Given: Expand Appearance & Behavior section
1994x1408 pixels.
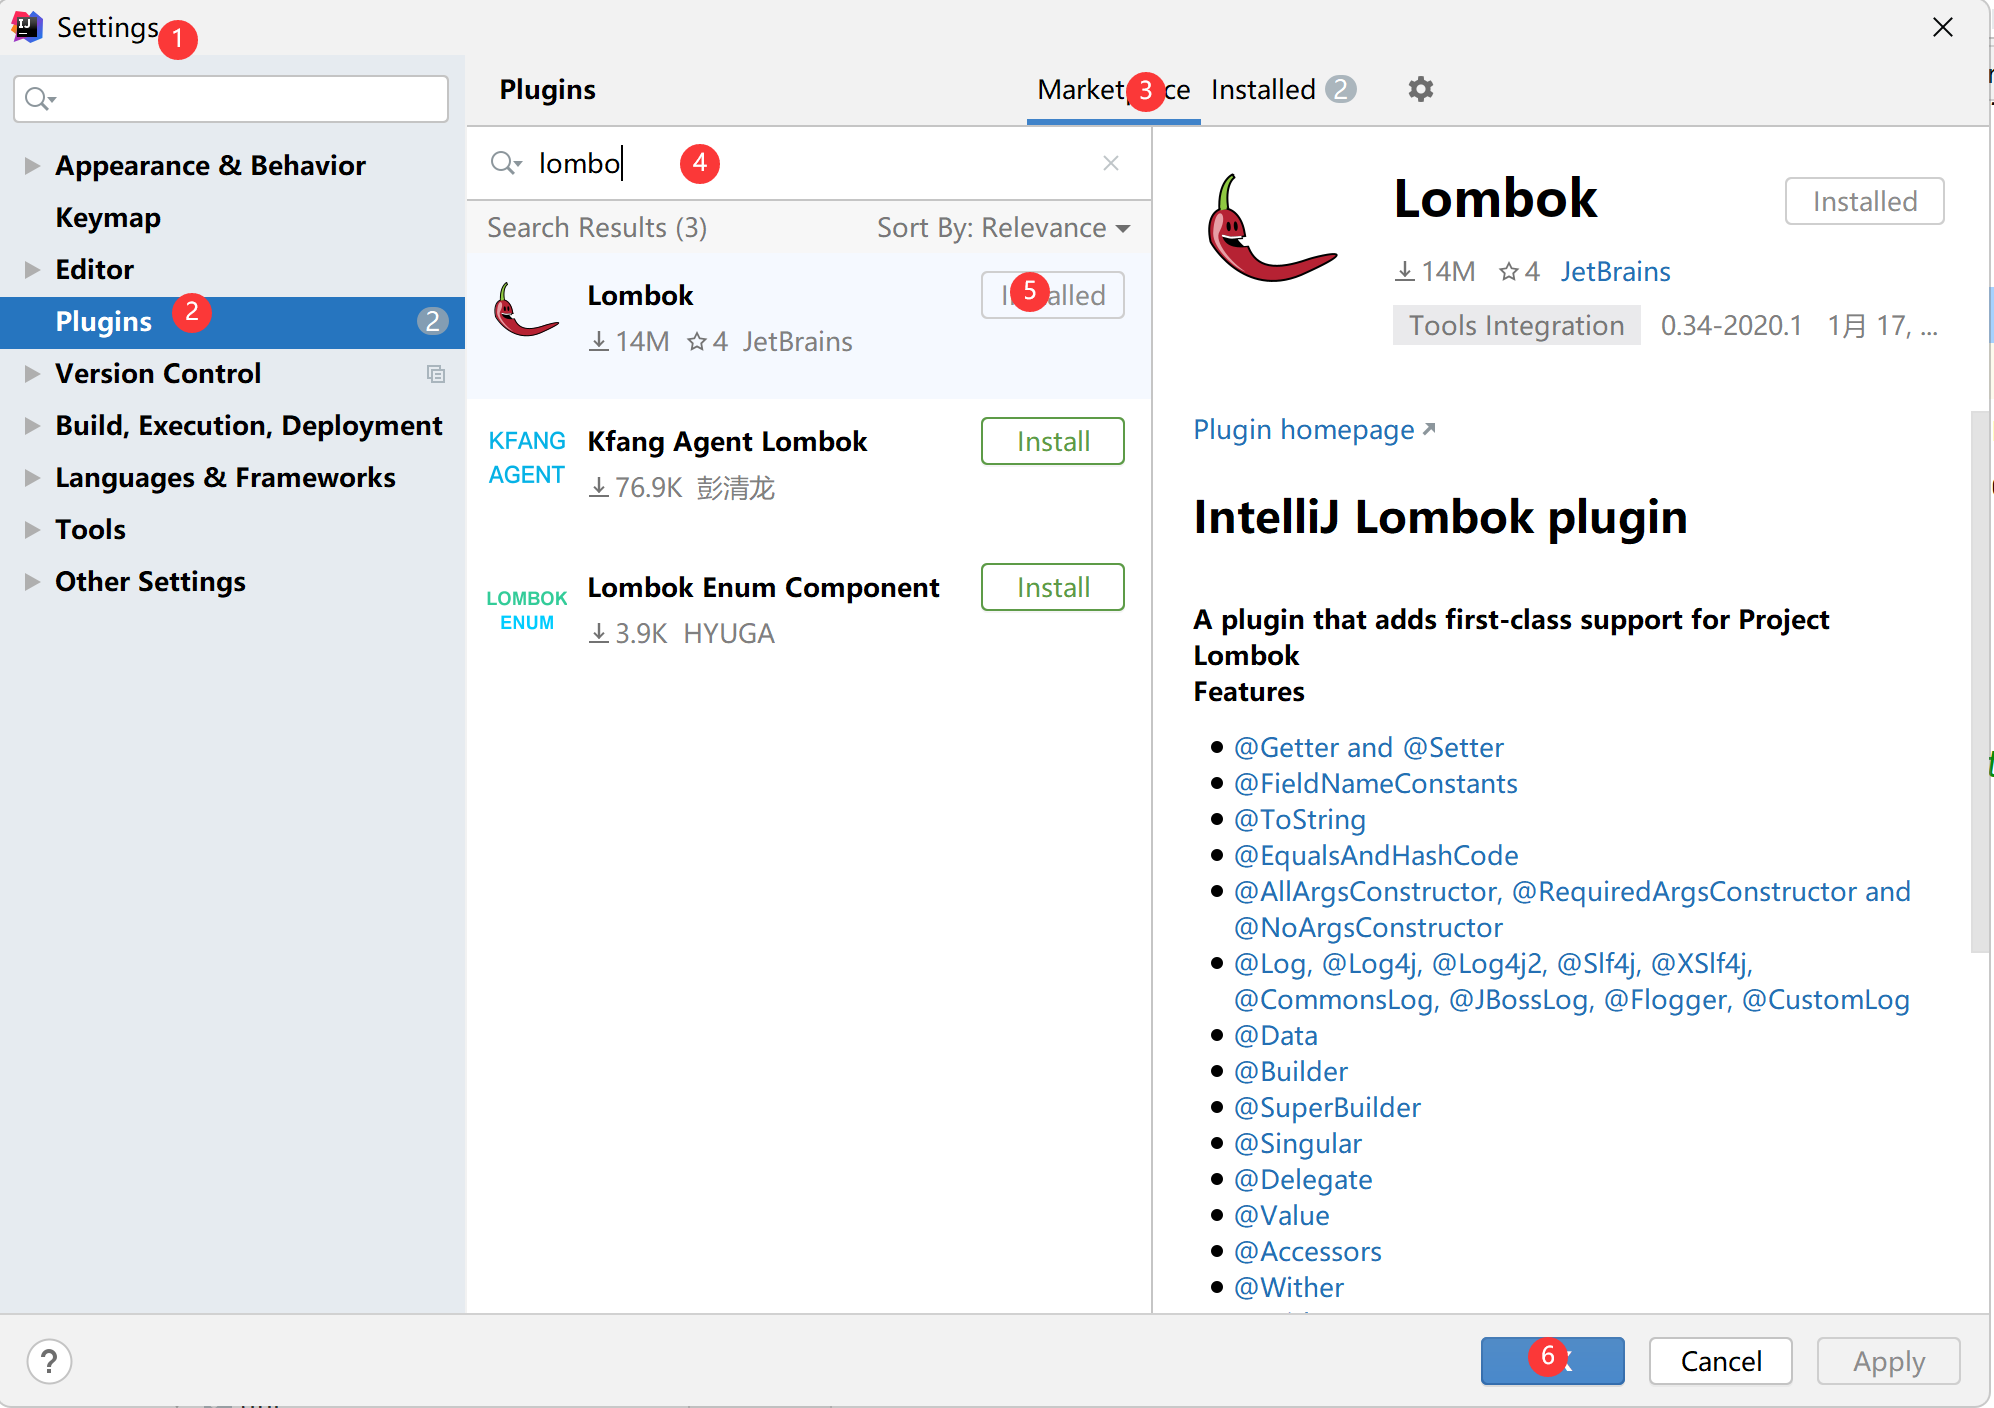Looking at the screenshot, I should click(x=32, y=166).
